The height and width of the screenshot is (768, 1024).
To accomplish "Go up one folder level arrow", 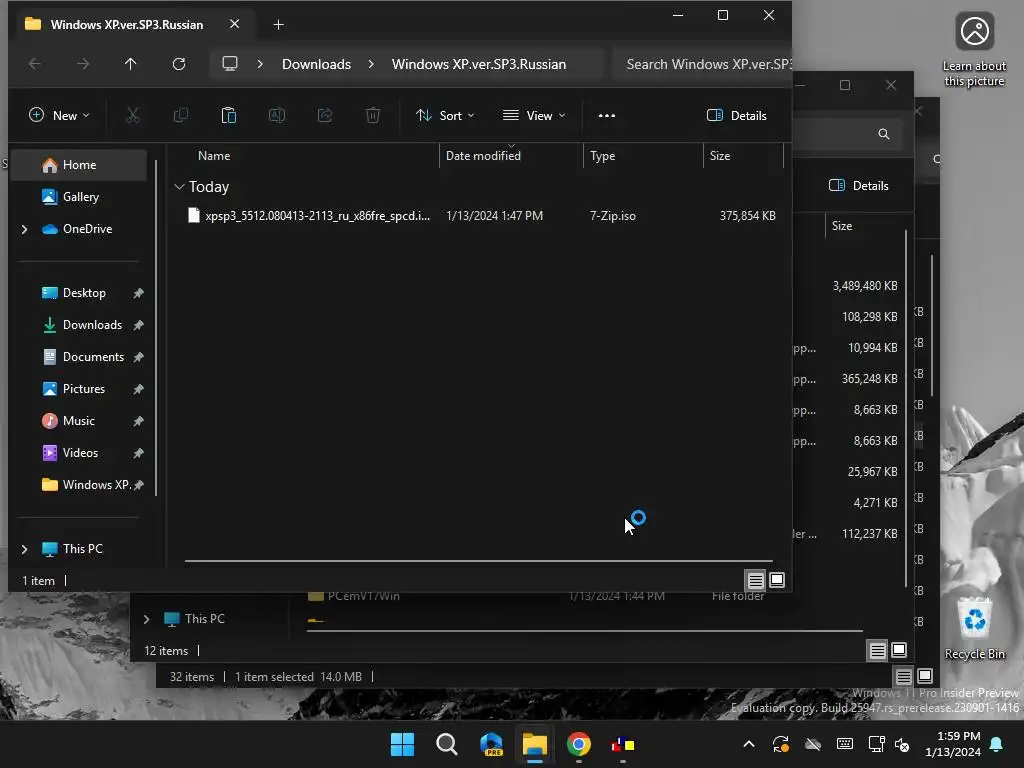I will [131, 64].
